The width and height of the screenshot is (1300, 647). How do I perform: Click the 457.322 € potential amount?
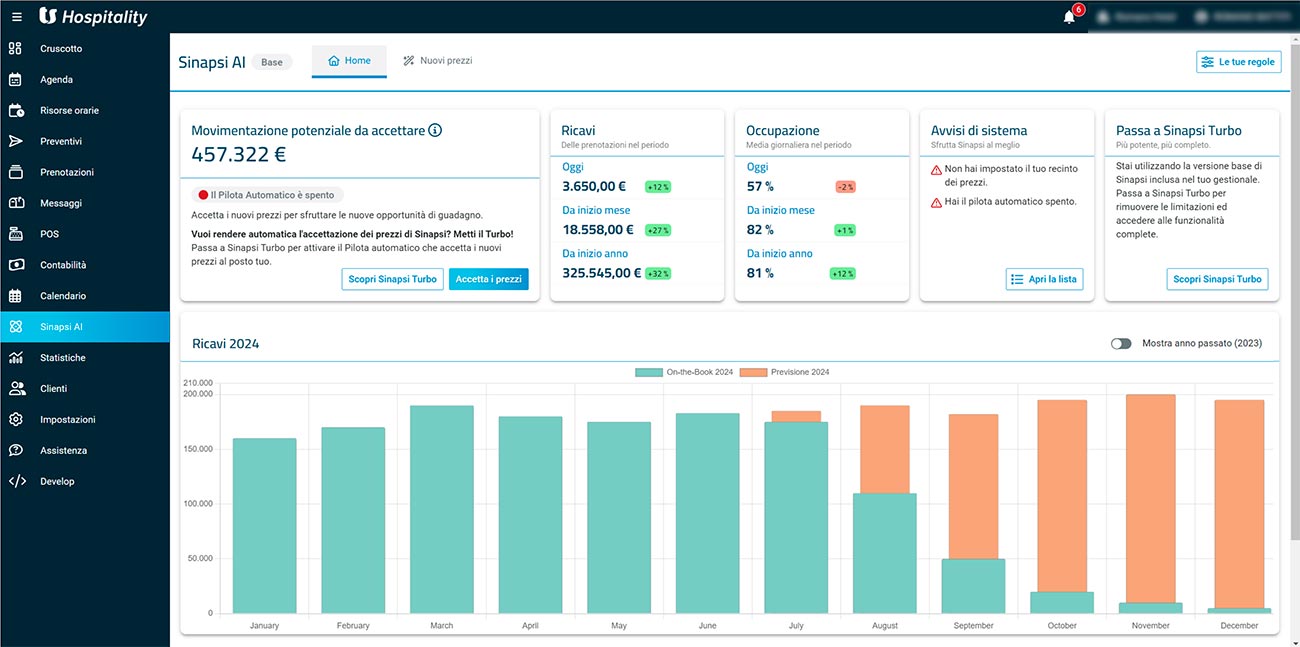click(239, 155)
